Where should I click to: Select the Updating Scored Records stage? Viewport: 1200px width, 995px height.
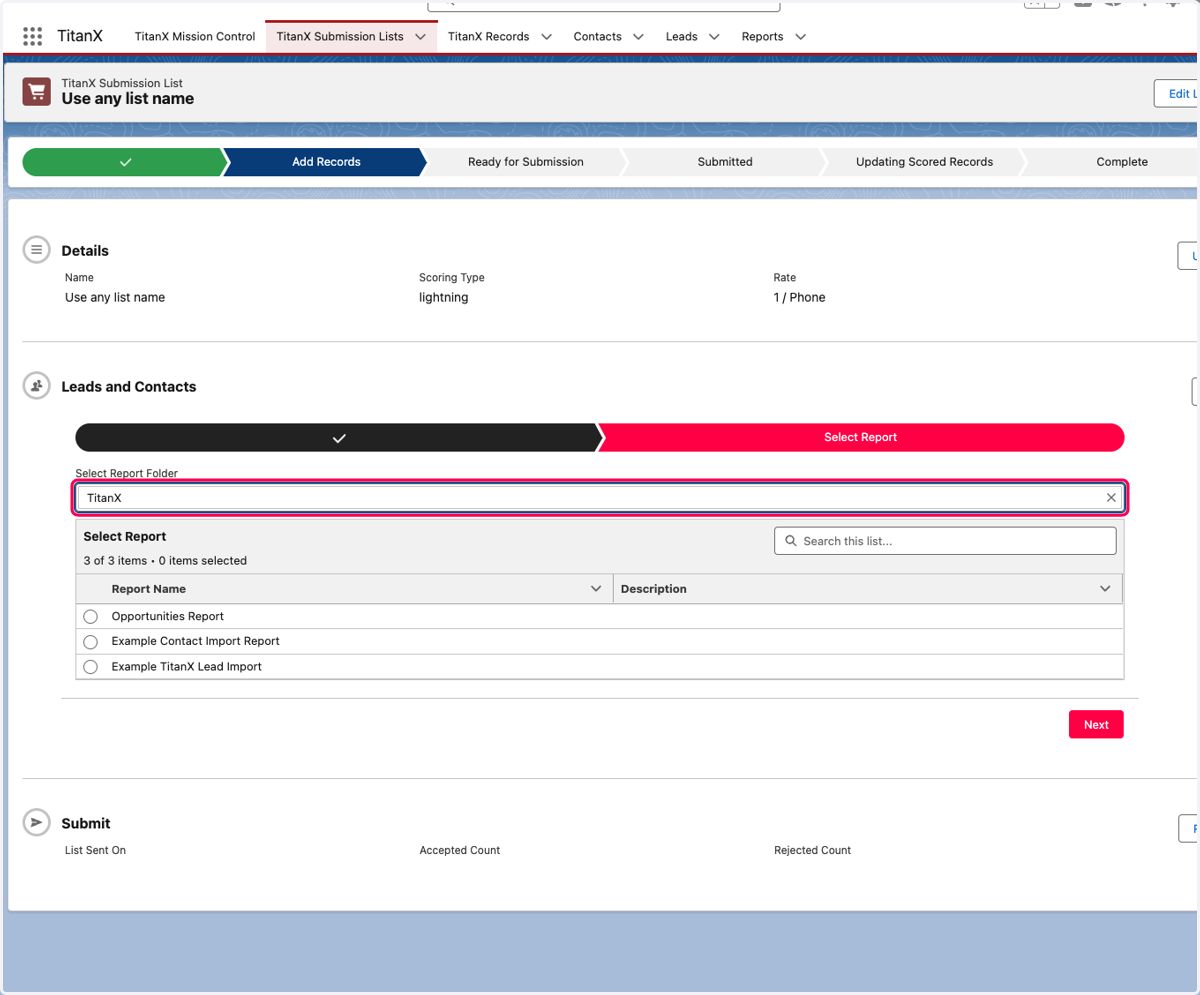pos(924,162)
